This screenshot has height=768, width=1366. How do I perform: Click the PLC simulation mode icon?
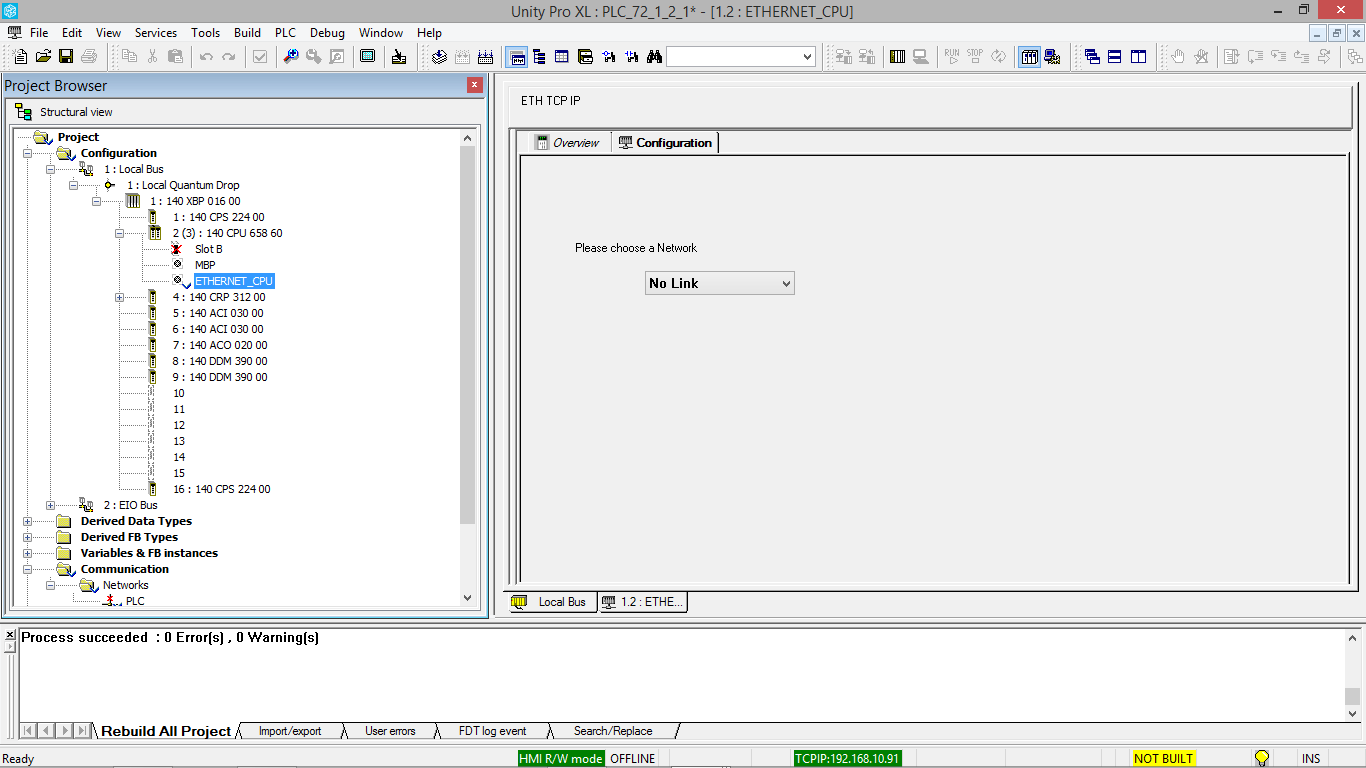[1052, 57]
